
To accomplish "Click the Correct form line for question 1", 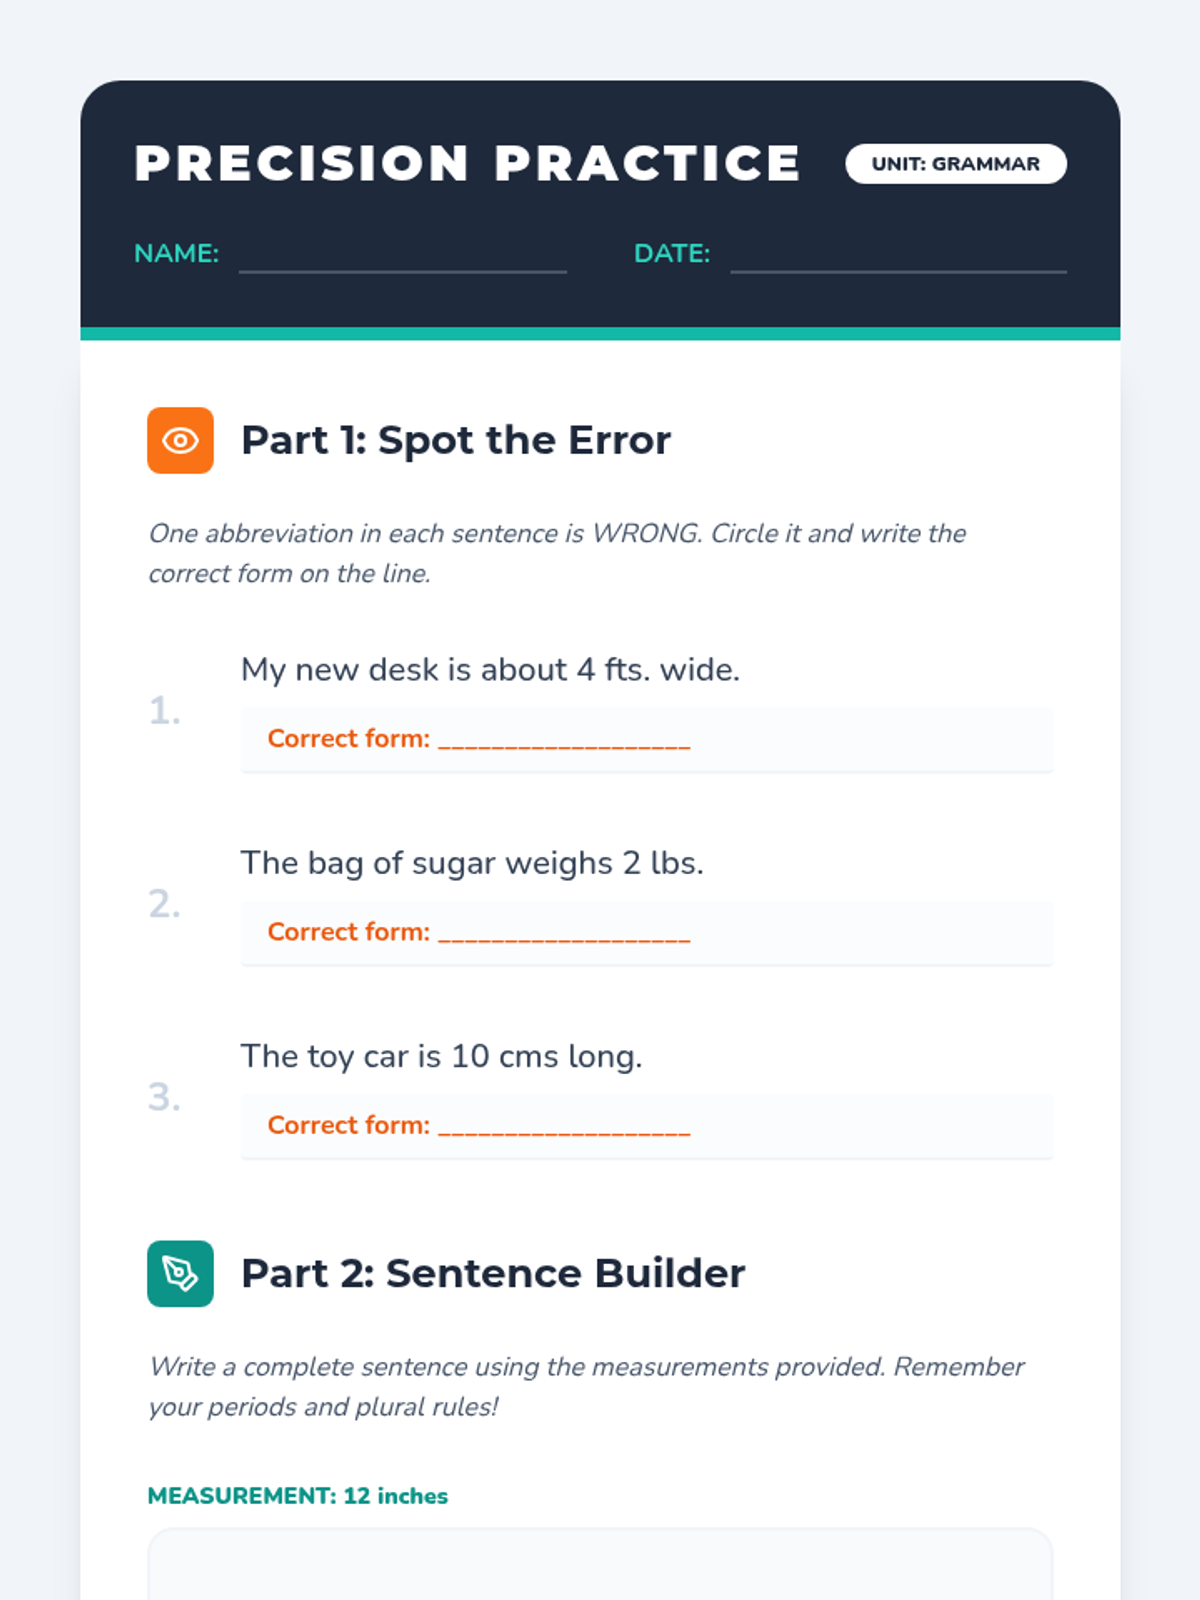I will 646,739.
